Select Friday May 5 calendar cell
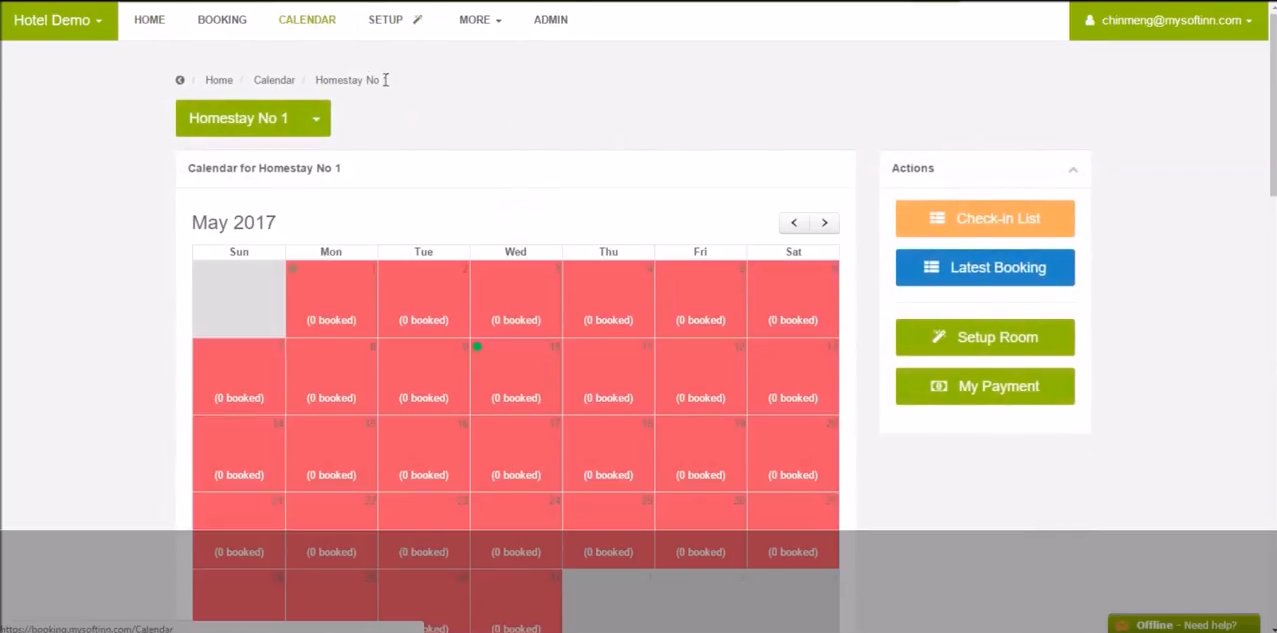The height and width of the screenshot is (633, 1277). point(700,299)
